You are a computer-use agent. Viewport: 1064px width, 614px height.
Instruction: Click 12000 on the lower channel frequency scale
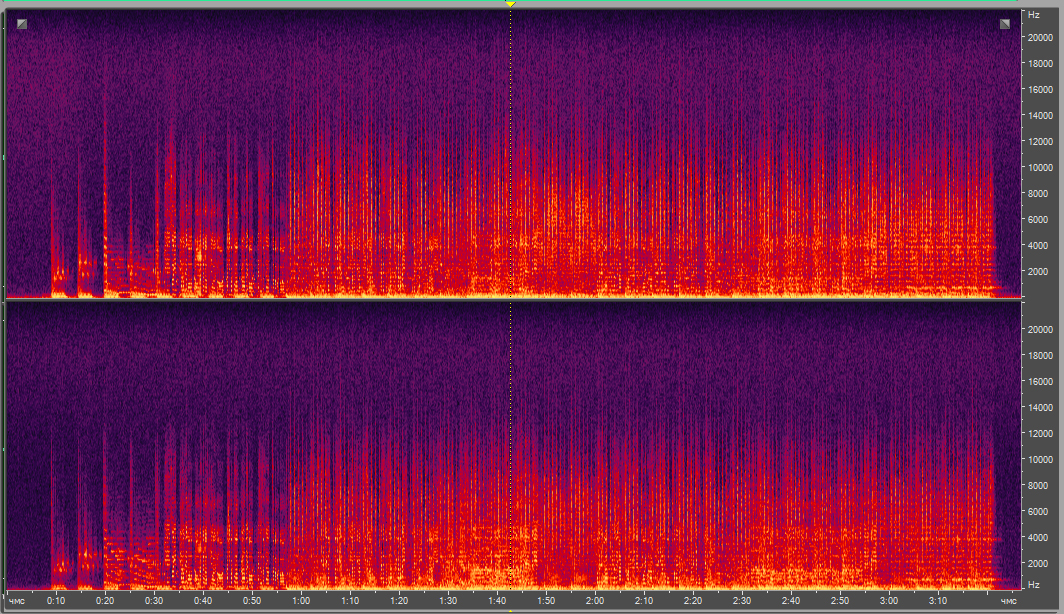click(x=1040, y=434)
